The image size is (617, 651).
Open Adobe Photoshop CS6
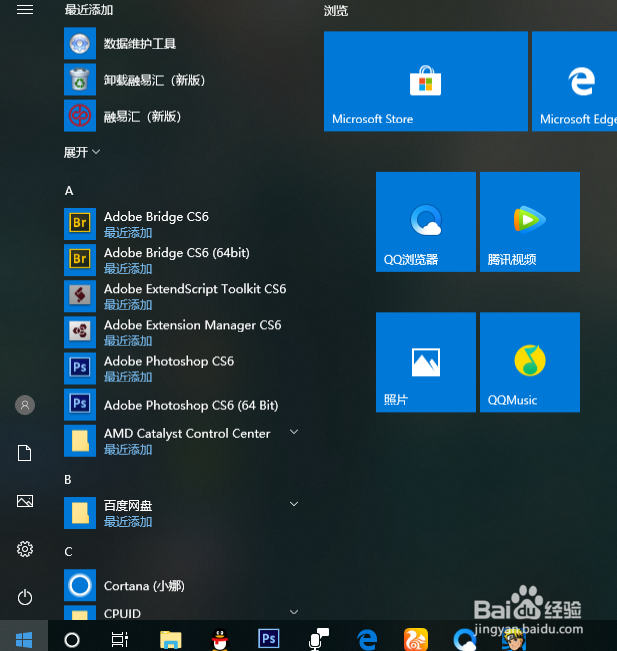click(x=183, y=369)
